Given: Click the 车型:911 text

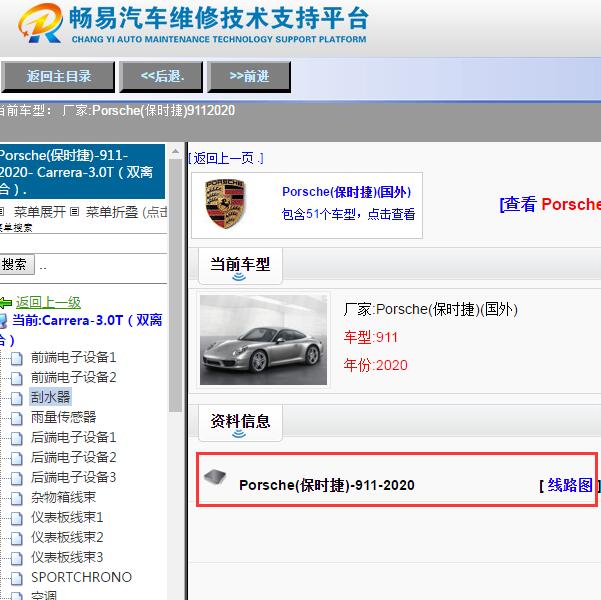Looking at the screenshot, I should (x=371, y=337).
